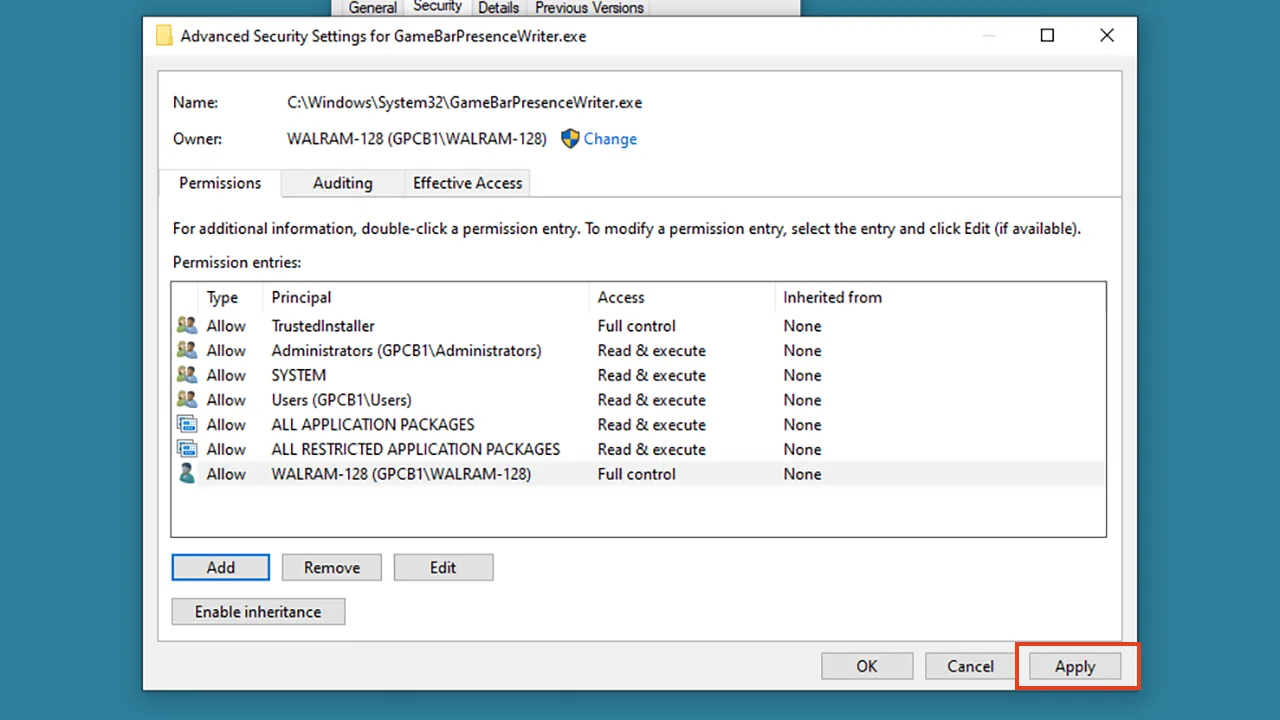Click the None inherited value for TrustedInstaller
This screenshot has height=720, width=1280.
(802, 326)
